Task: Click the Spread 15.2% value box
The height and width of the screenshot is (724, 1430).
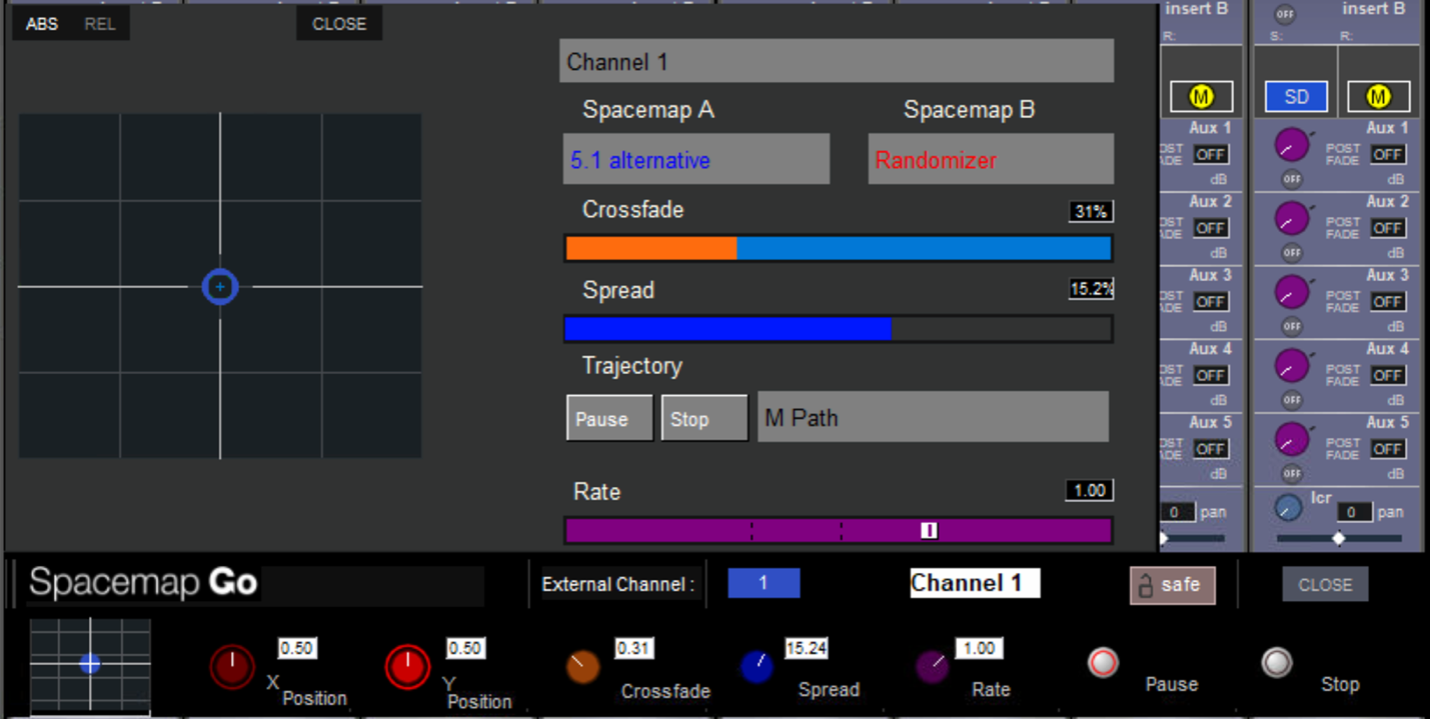Action: tap(1091, 289)
